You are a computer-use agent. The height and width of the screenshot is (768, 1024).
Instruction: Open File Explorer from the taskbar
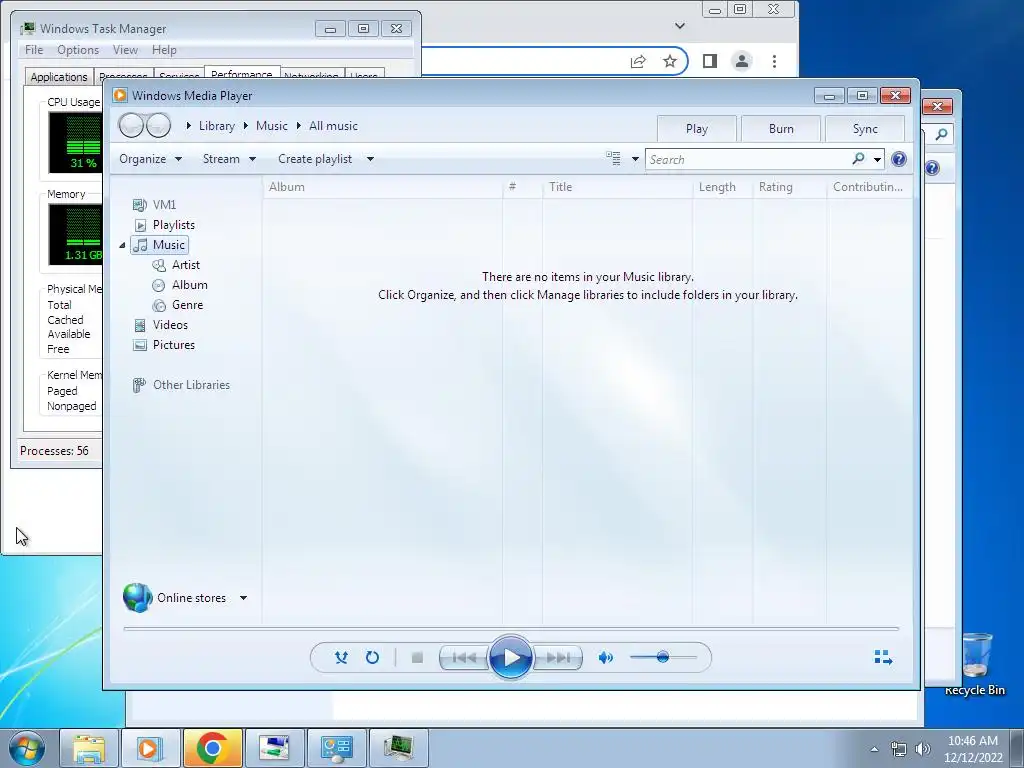(89, 748)
